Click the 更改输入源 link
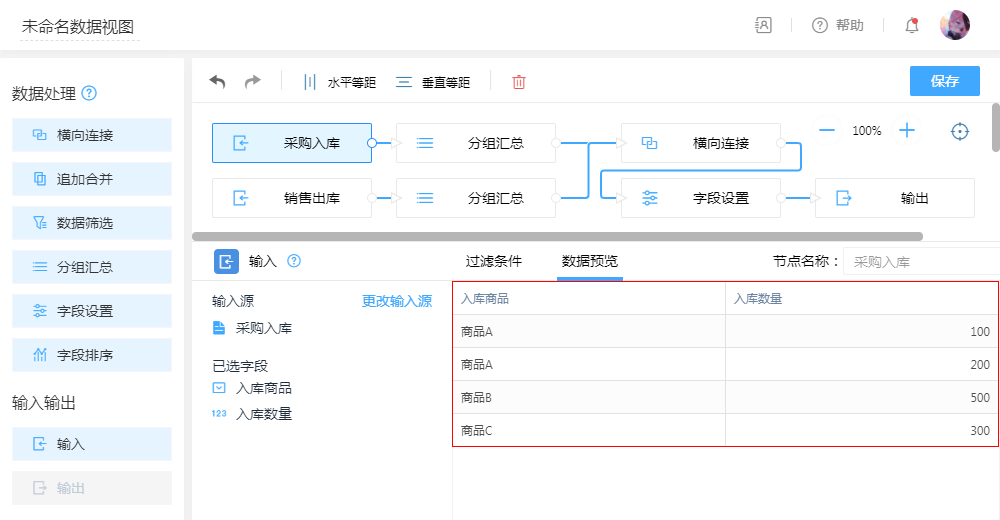Image resolution: width=1000 pixels, height=520 pixels. point(396,301)
